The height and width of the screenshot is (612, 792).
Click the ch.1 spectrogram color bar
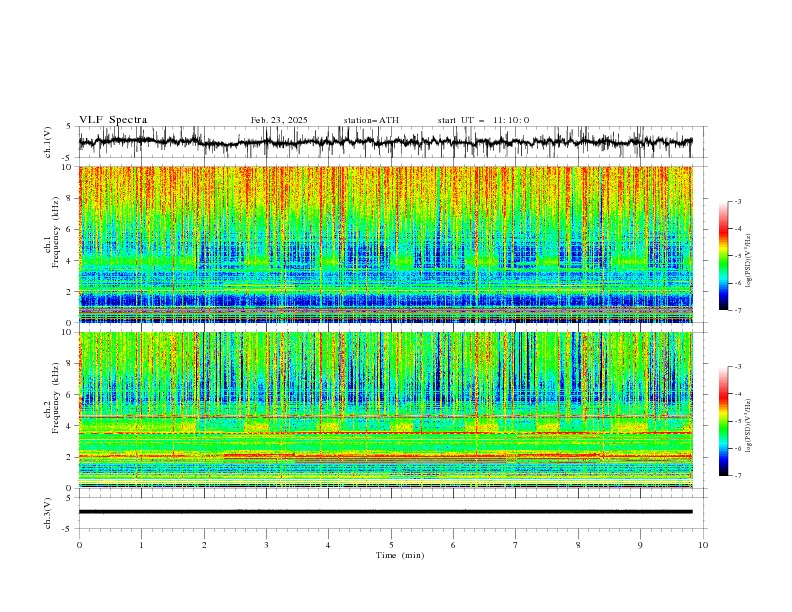pyautogui.click(x=724, y=256)
